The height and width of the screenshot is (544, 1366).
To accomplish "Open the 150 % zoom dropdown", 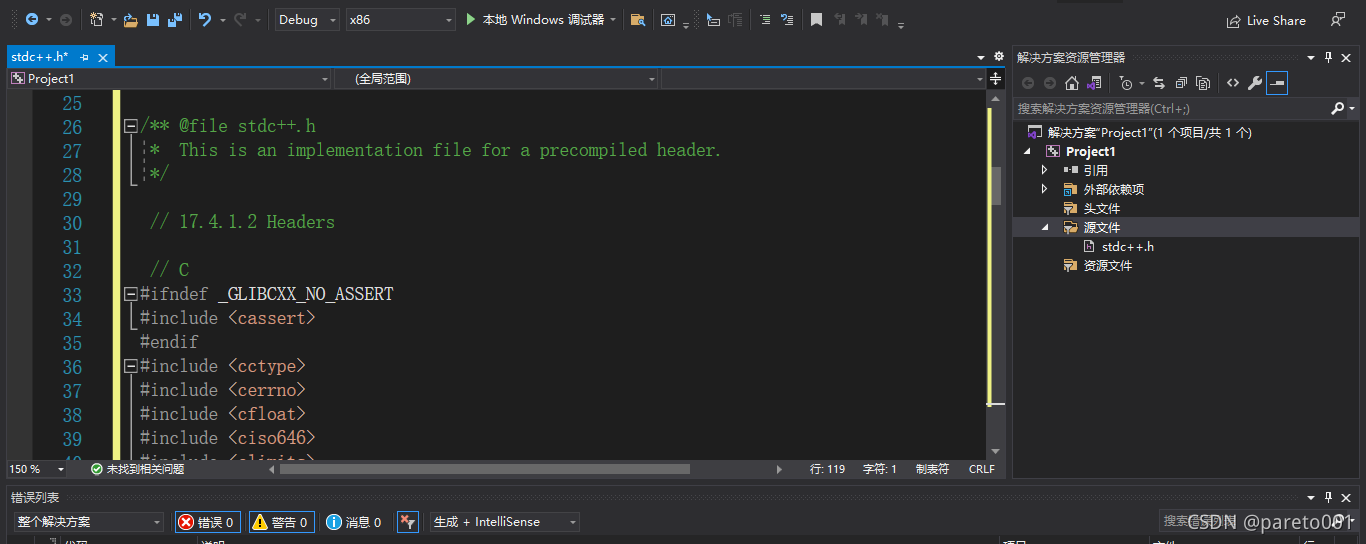I will pos(37,468).
